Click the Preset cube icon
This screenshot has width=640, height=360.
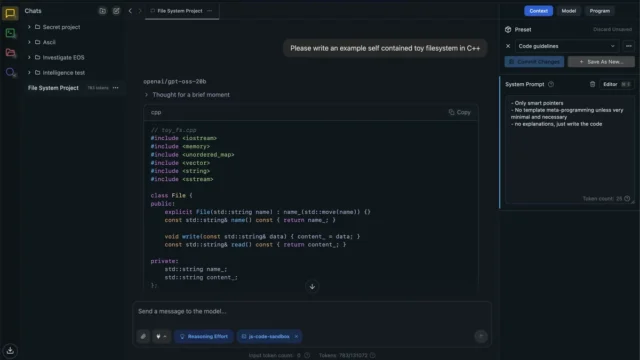pos(508,29)
